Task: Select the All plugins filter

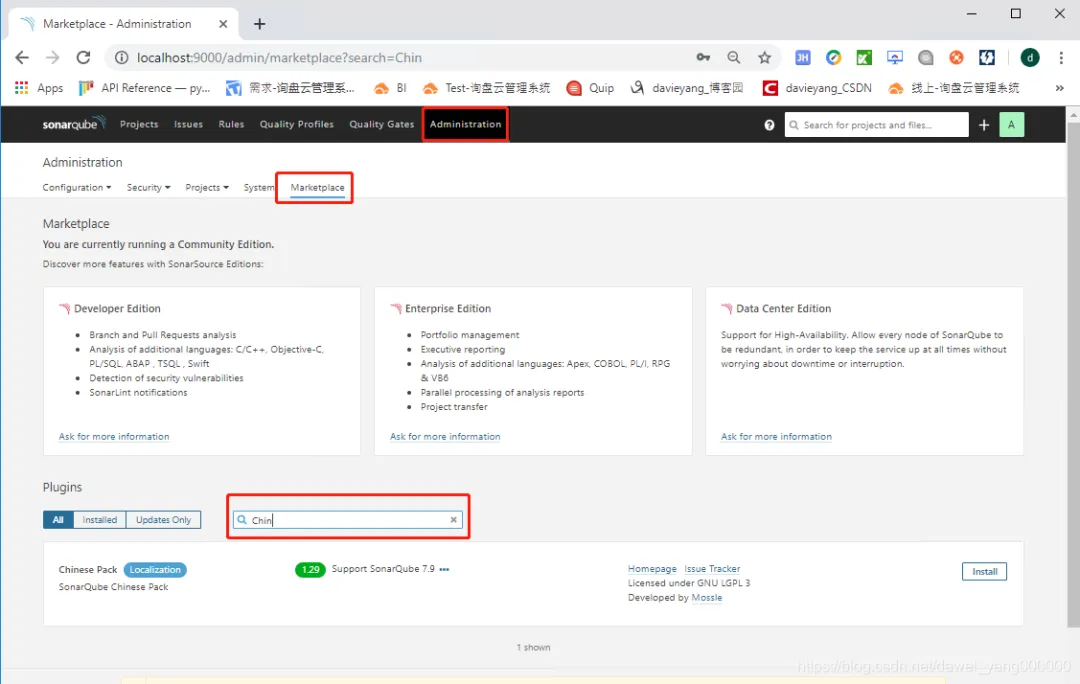Action: 58,520
